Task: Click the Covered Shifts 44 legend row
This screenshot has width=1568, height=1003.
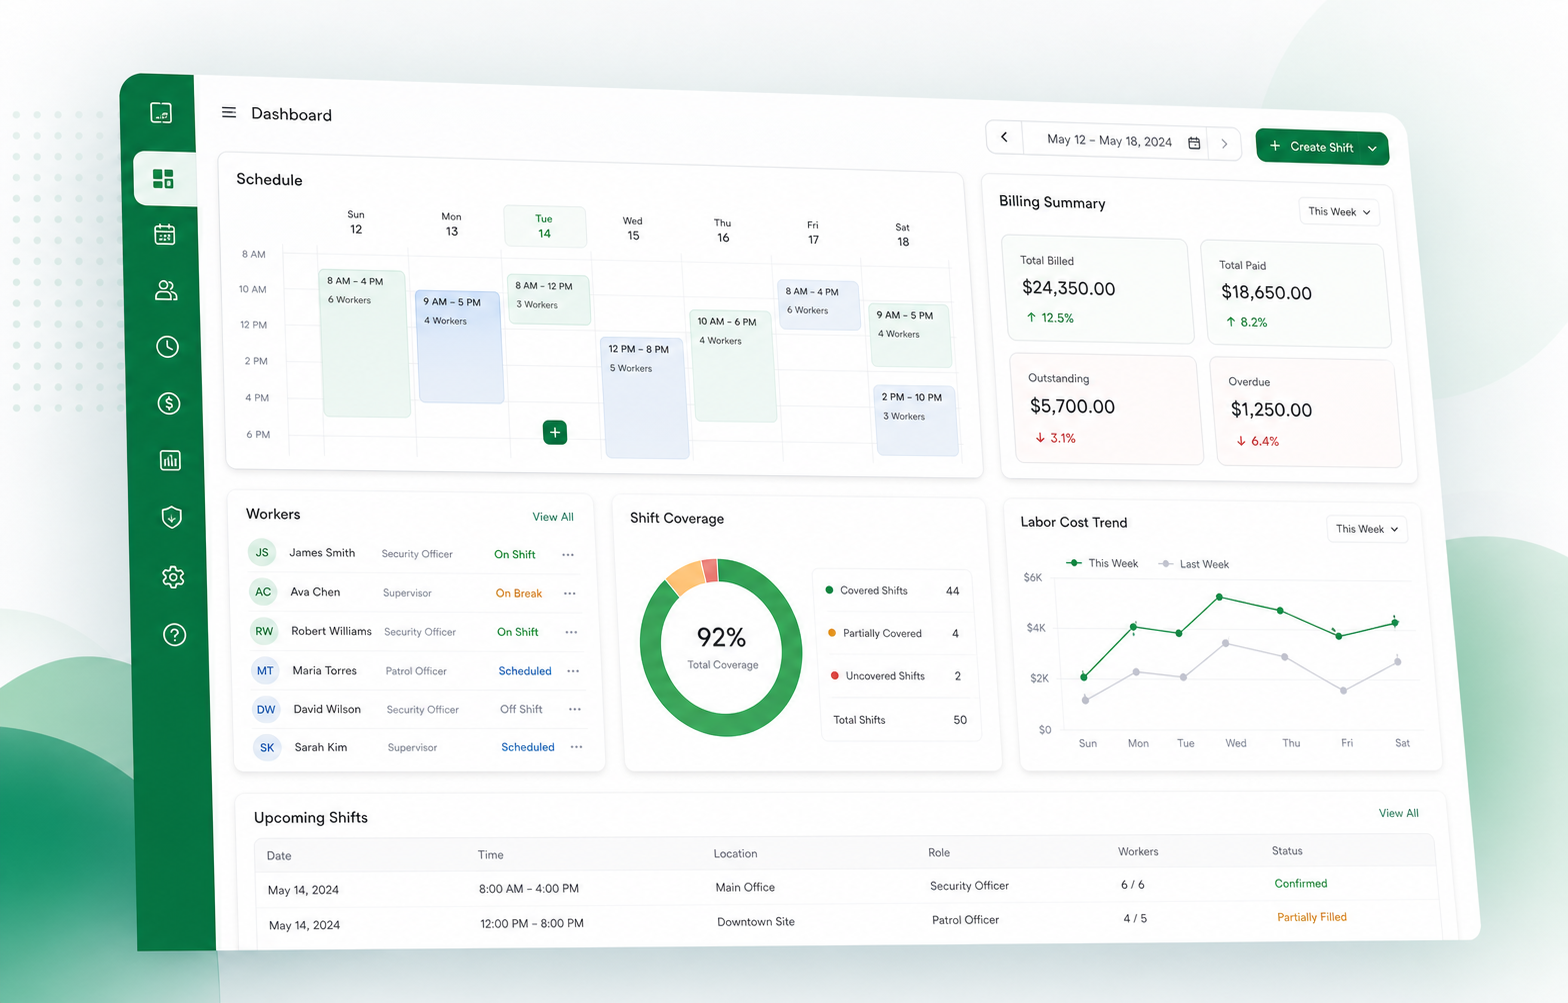Action: click(893, 591)
